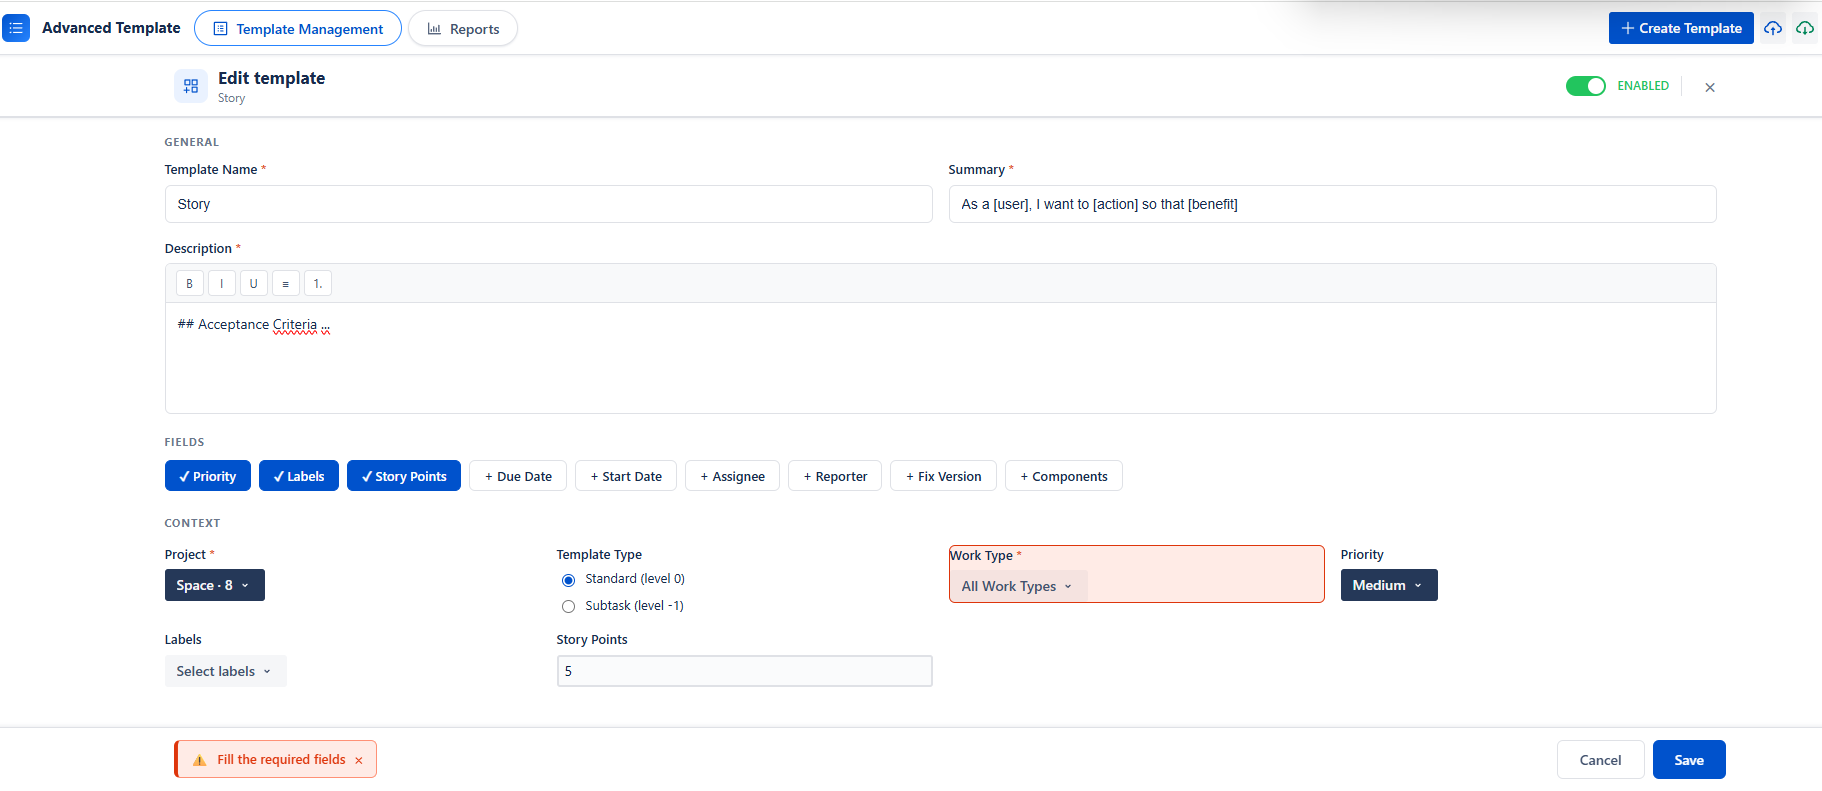Viewport: 1822px width, 791px height.
Task: Deselect the Labels field chip
Action: (x=299, y=476)
